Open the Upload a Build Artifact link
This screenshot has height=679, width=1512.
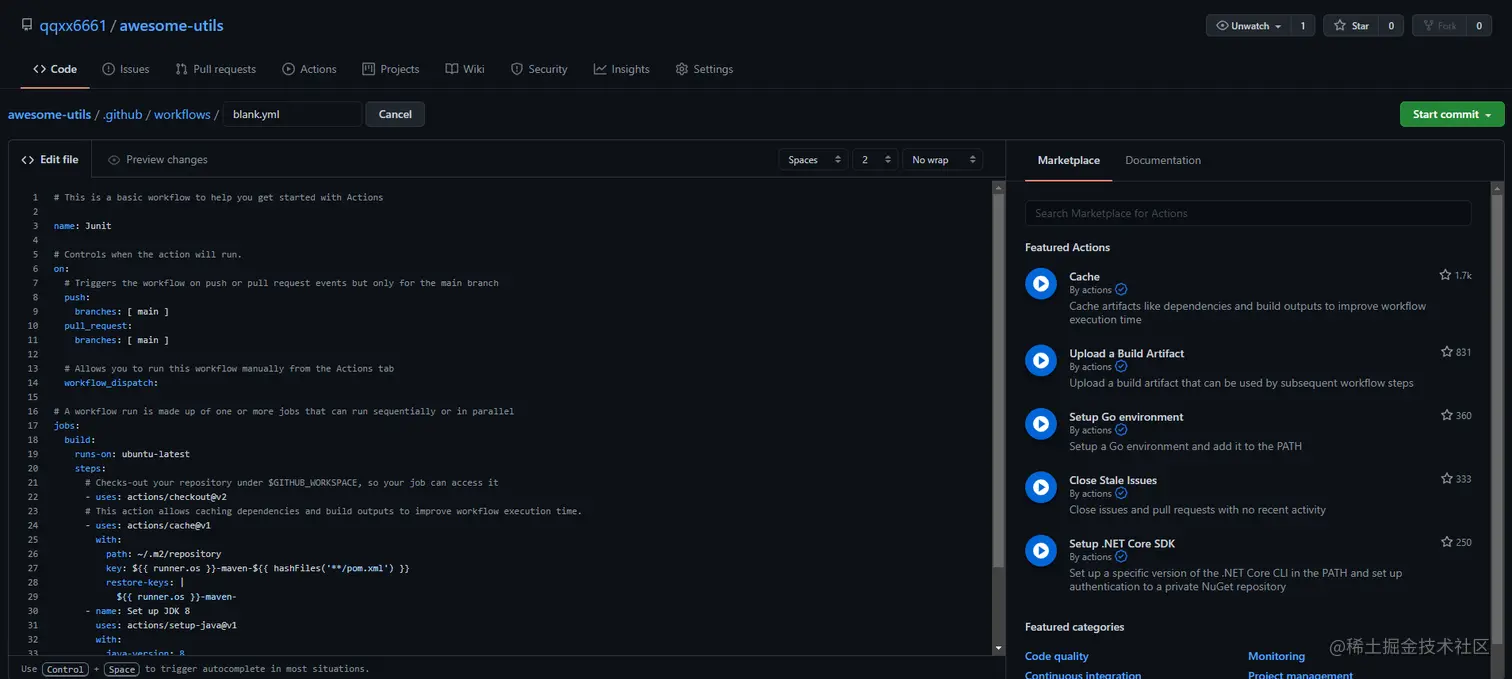coord(1126,353)
